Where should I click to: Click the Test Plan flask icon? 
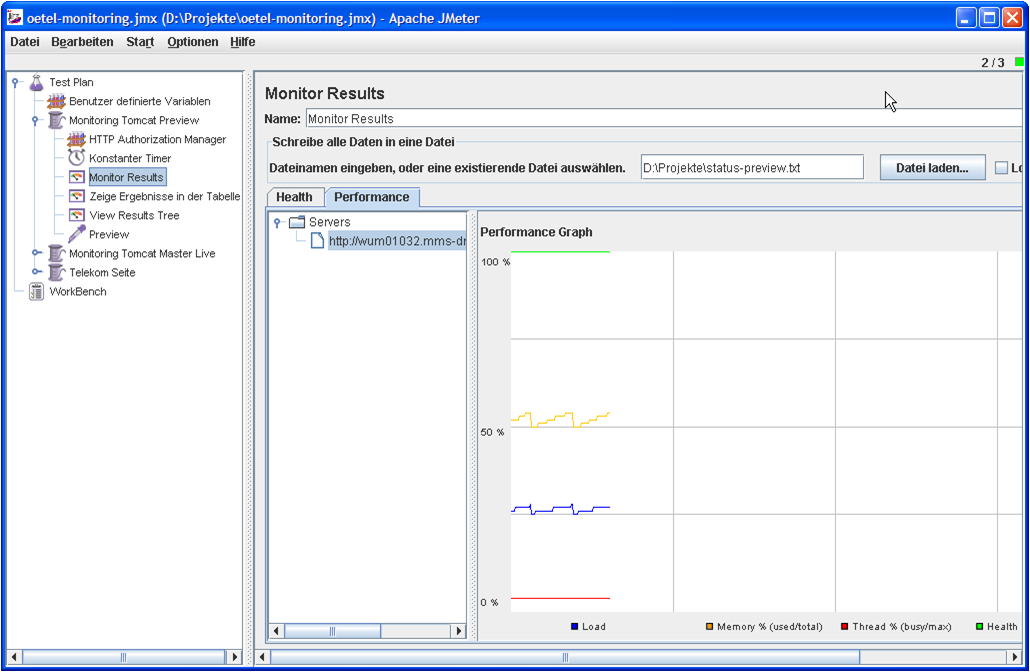[x=37, y=82]
